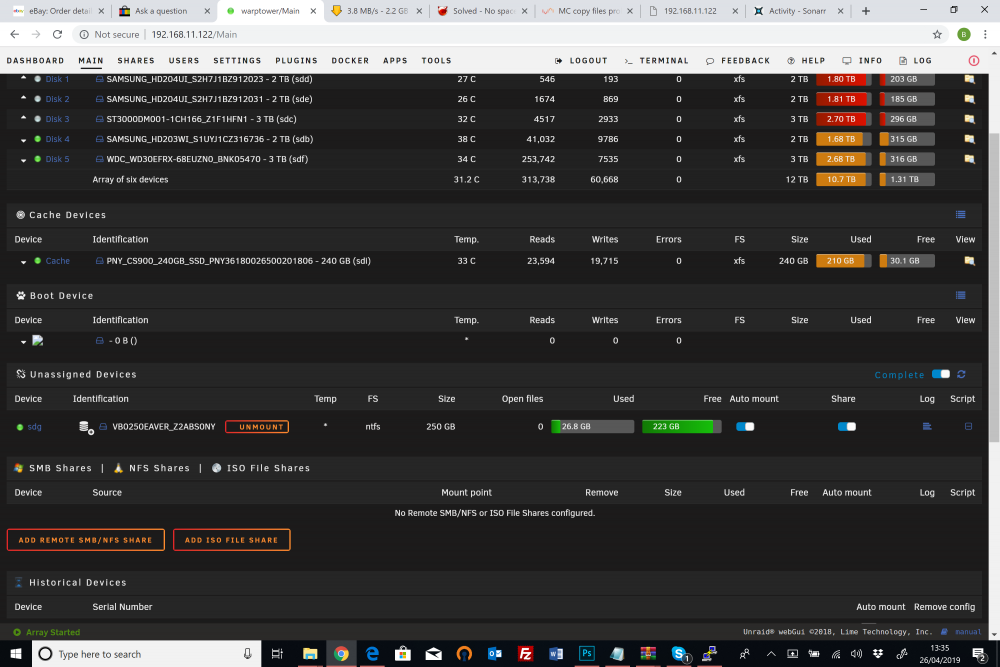Click the Cache 210 GB used bar
Image resolution: width=1000 pixels, height=667 pixels.
(x=843, y=261)
